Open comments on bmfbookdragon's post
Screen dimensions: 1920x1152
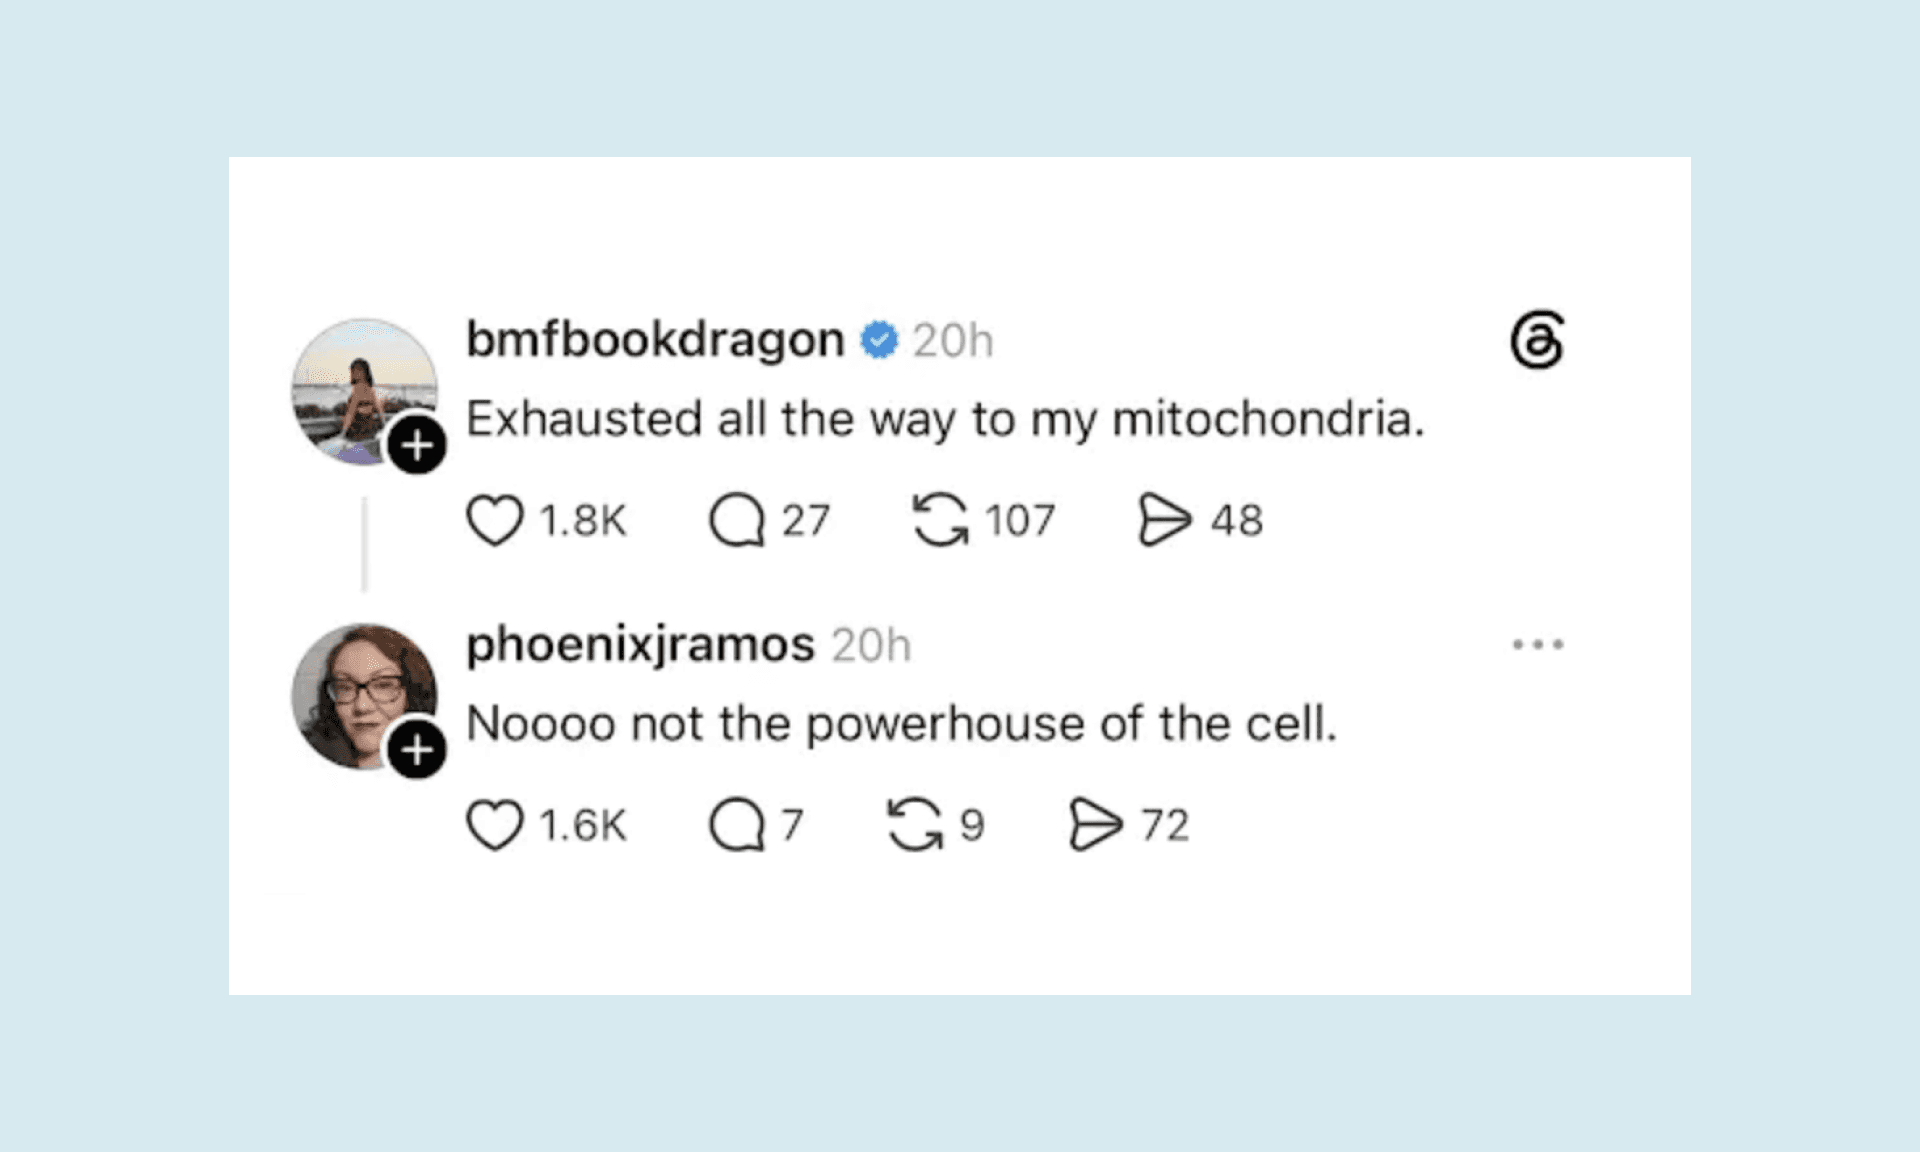pos(737,520)
